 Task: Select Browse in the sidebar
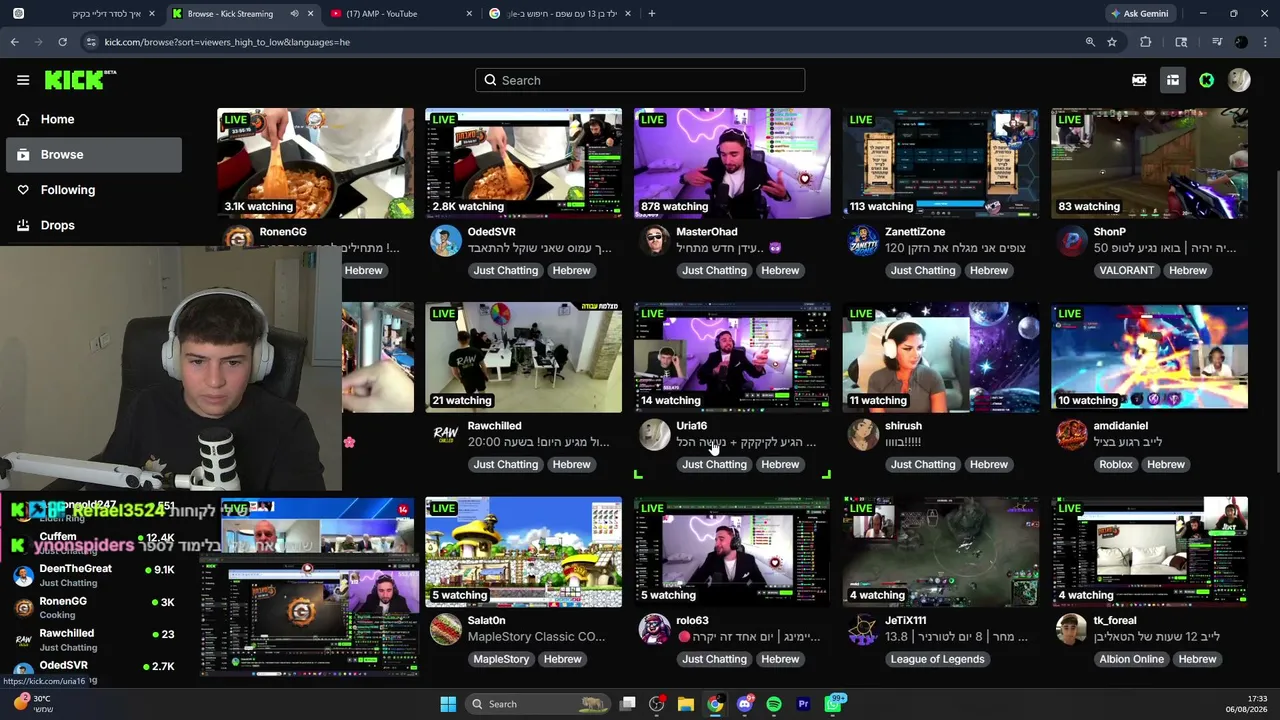(x=93, y=155)
